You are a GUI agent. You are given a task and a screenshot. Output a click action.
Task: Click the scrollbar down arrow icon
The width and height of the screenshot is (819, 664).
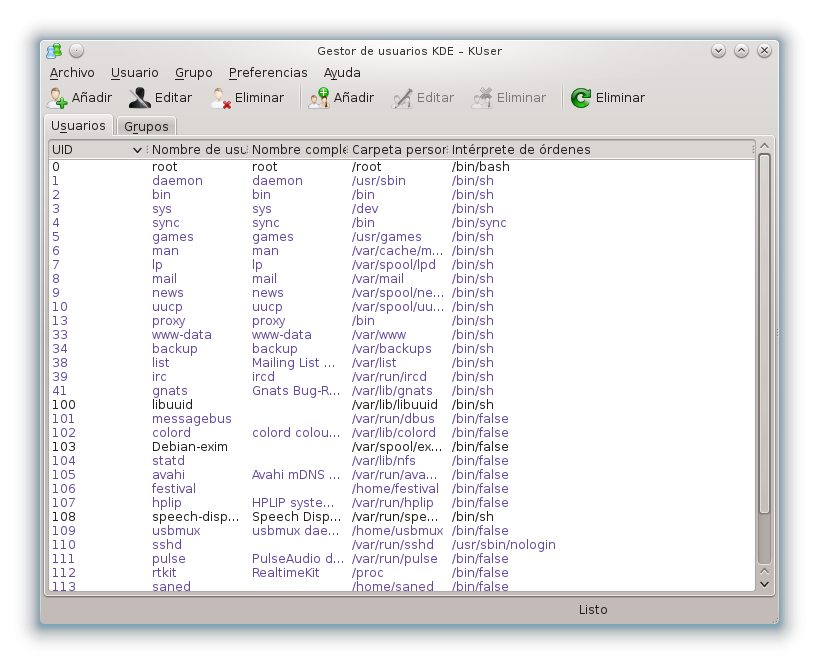tap(764, 585)
